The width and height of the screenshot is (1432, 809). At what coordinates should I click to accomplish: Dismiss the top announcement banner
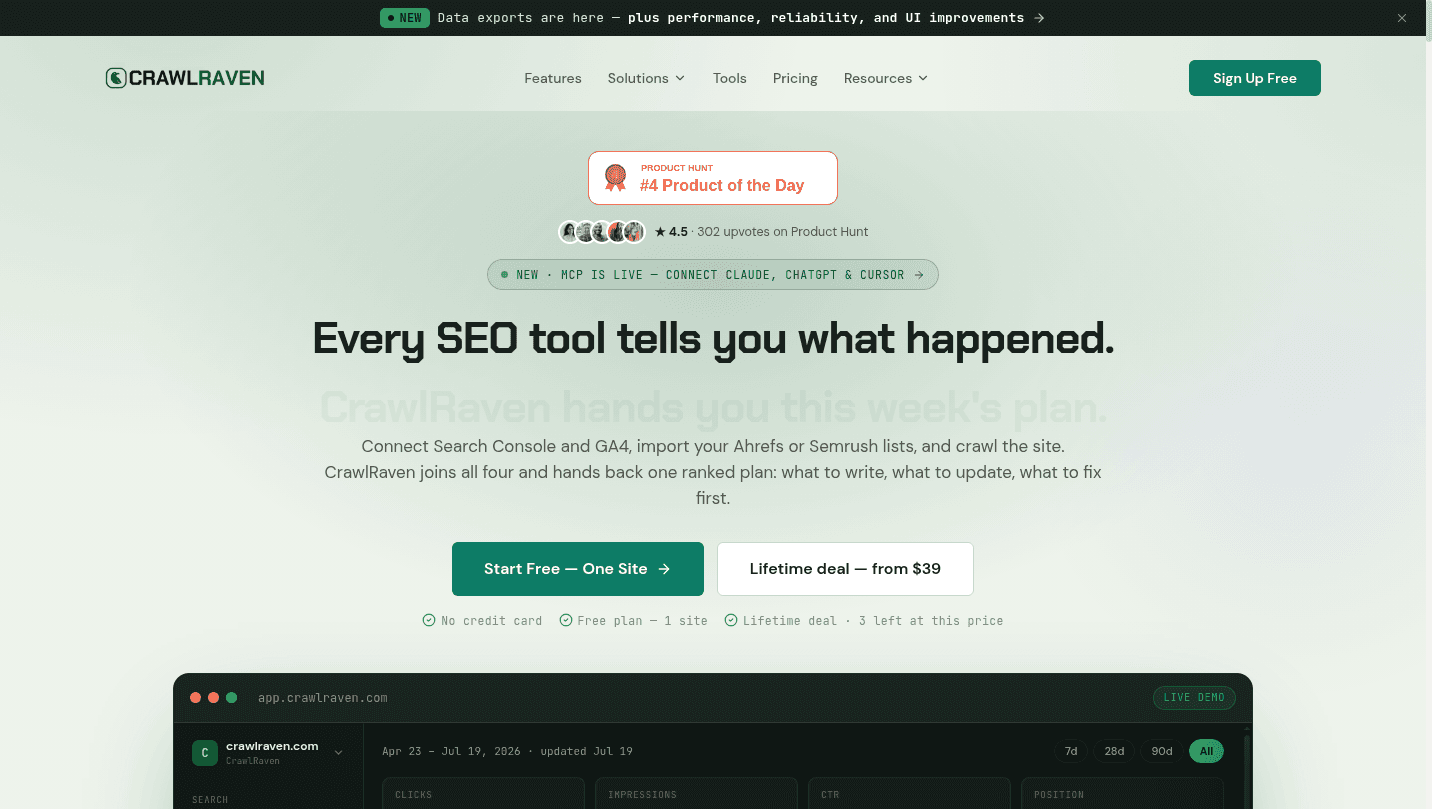pos(1401,18)
